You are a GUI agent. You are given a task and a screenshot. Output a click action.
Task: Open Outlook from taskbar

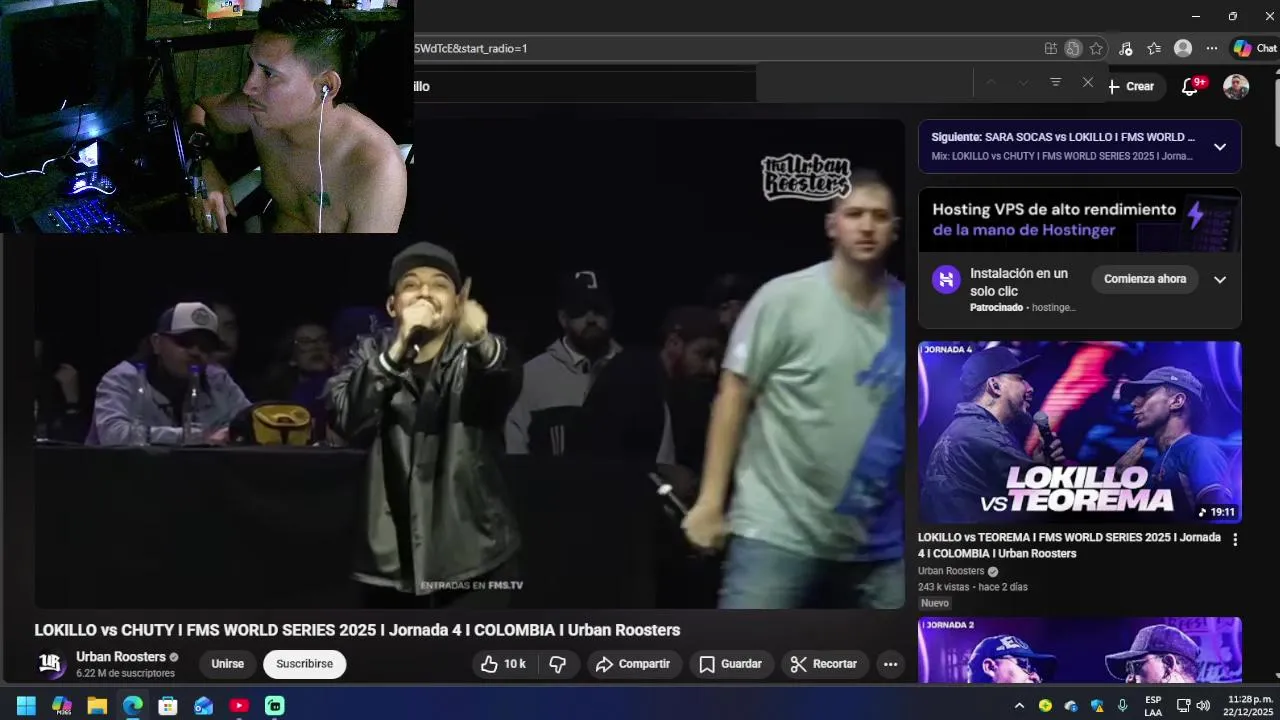click(x=204, y=706)
